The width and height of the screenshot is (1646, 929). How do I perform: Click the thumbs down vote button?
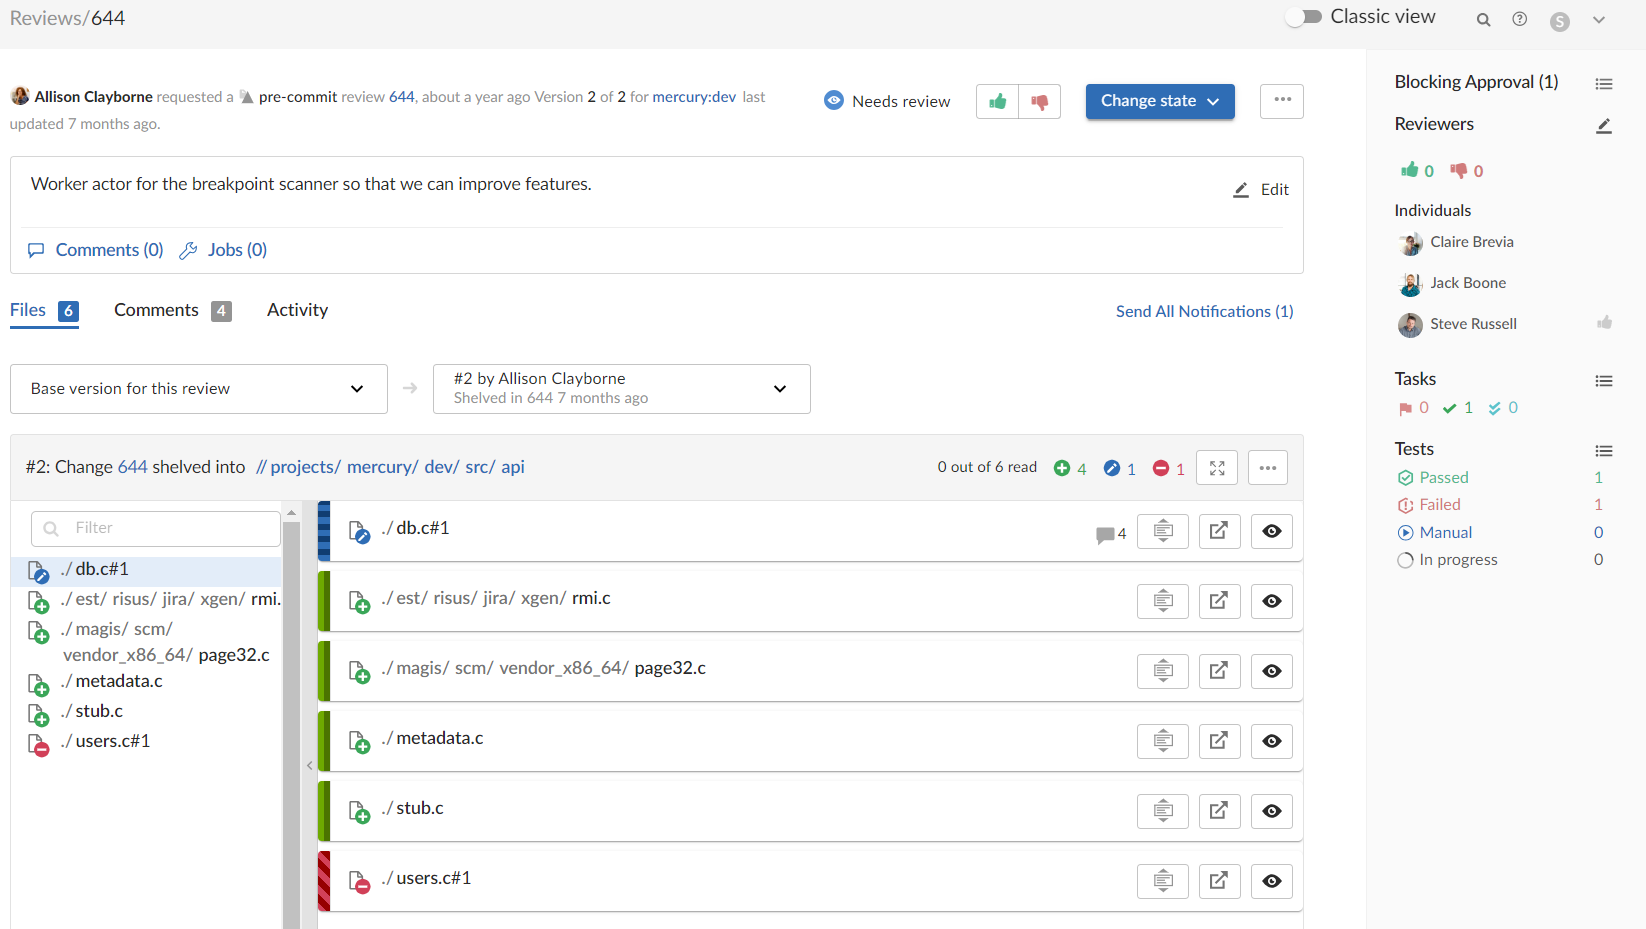click(1039, 102)
